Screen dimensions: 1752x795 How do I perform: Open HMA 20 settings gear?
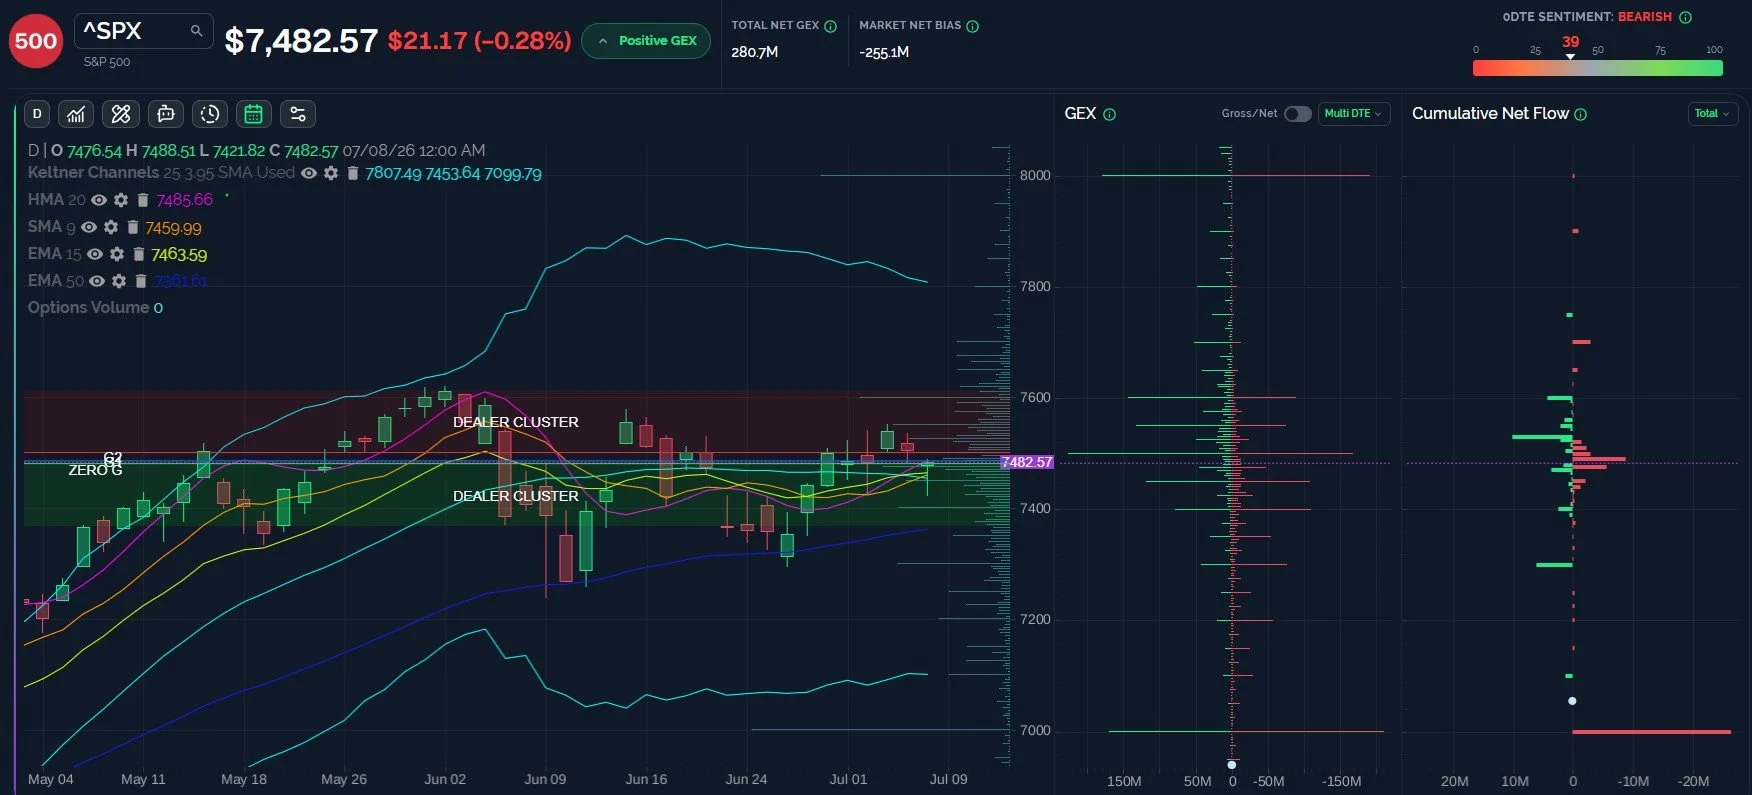121,200
